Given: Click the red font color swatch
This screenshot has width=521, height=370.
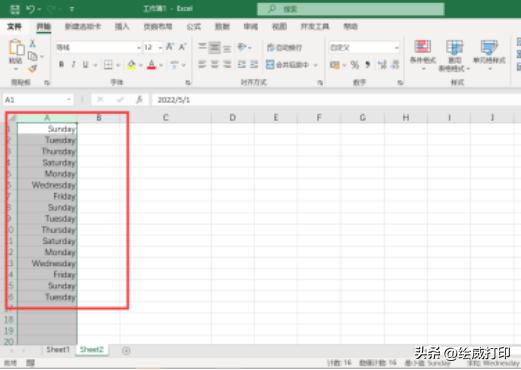Looking at the screenshot, I should (151, 64).
